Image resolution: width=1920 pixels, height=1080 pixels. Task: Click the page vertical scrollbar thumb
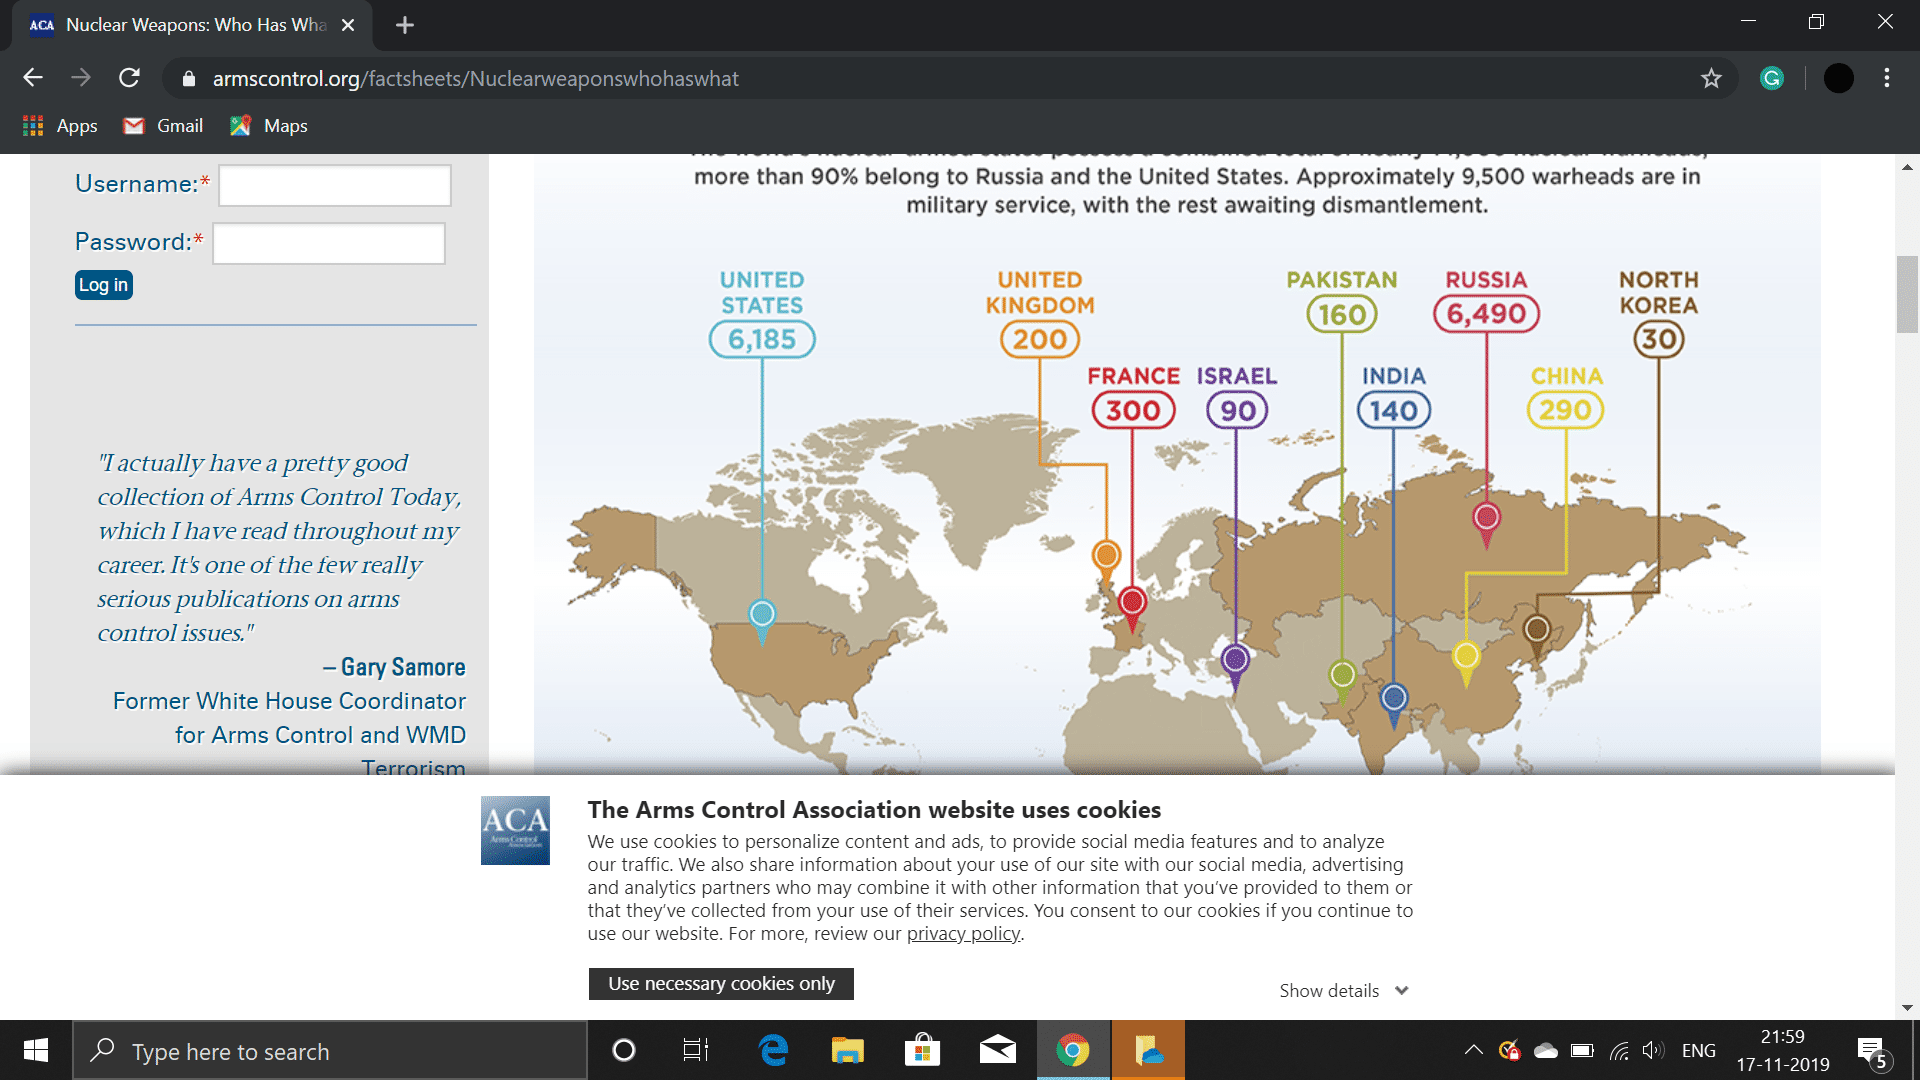click(1907, 295)
